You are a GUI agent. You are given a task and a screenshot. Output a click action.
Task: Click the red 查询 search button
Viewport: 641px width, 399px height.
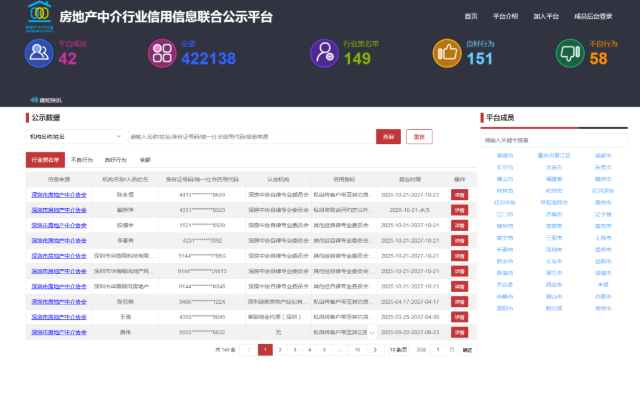[x=388, y=137]
